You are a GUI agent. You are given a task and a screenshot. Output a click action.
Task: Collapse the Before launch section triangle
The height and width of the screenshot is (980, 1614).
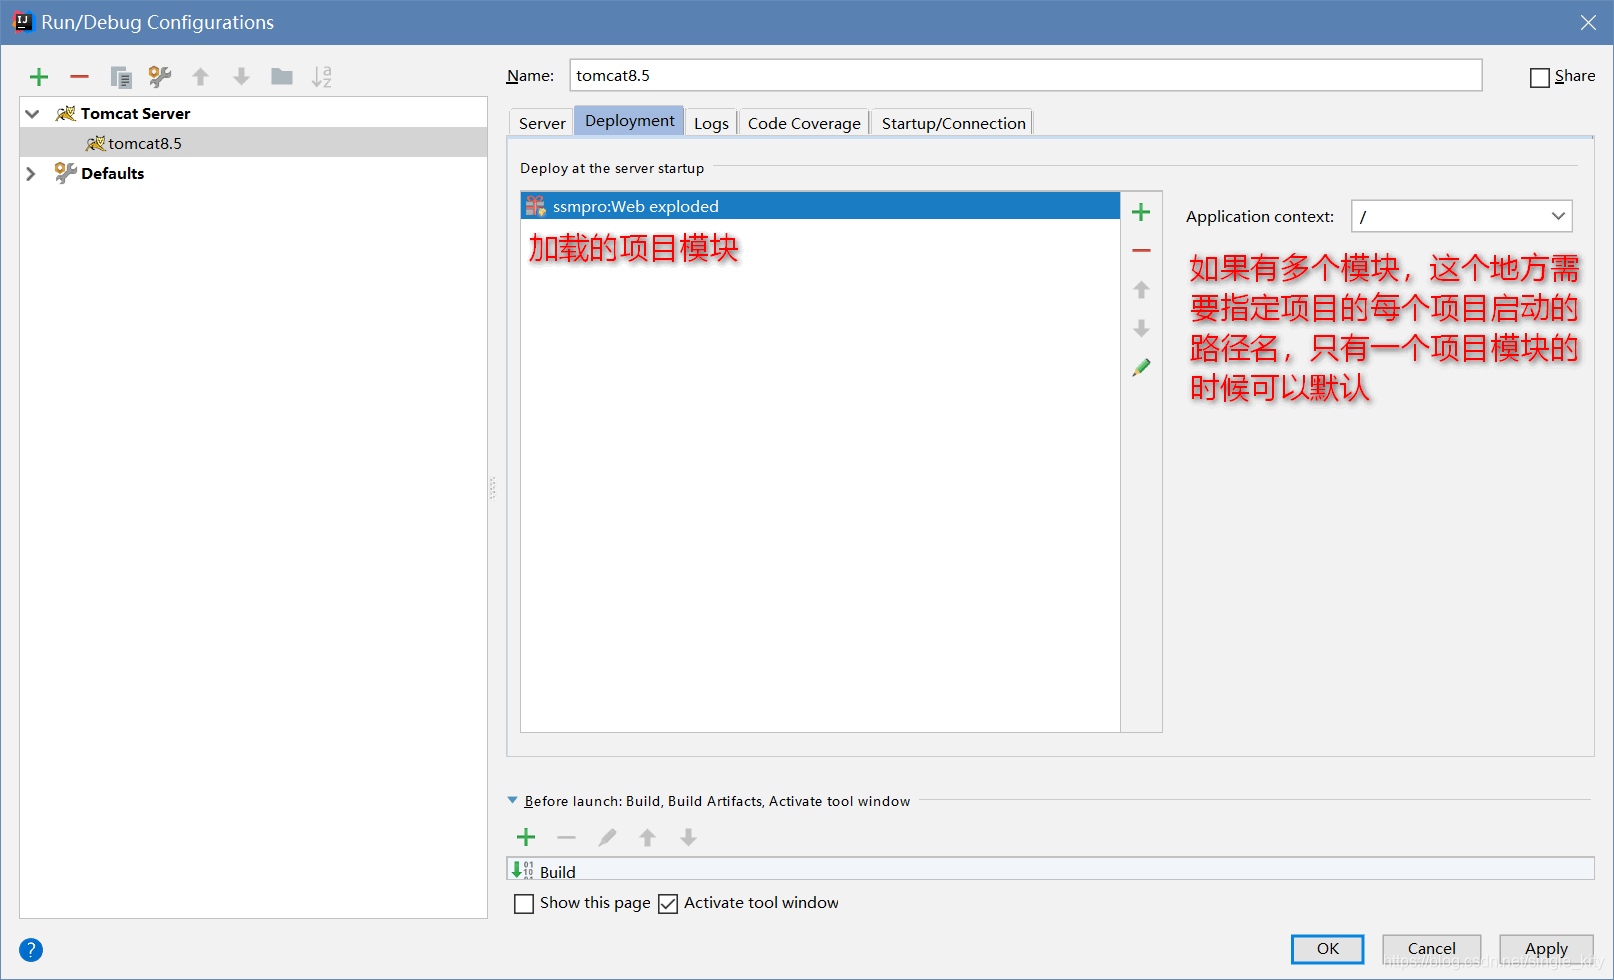tap(513, 800)
